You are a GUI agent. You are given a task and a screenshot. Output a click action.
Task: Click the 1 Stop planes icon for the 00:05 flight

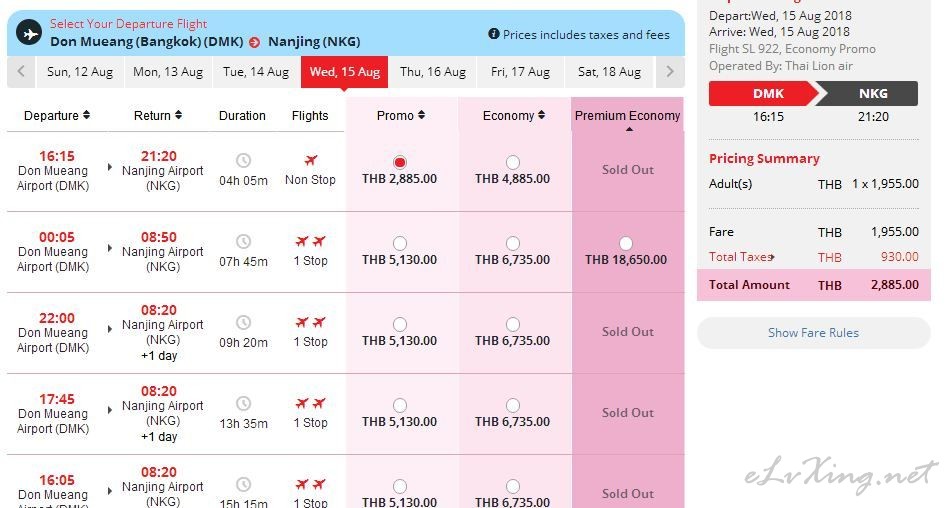tap(310, 241)
